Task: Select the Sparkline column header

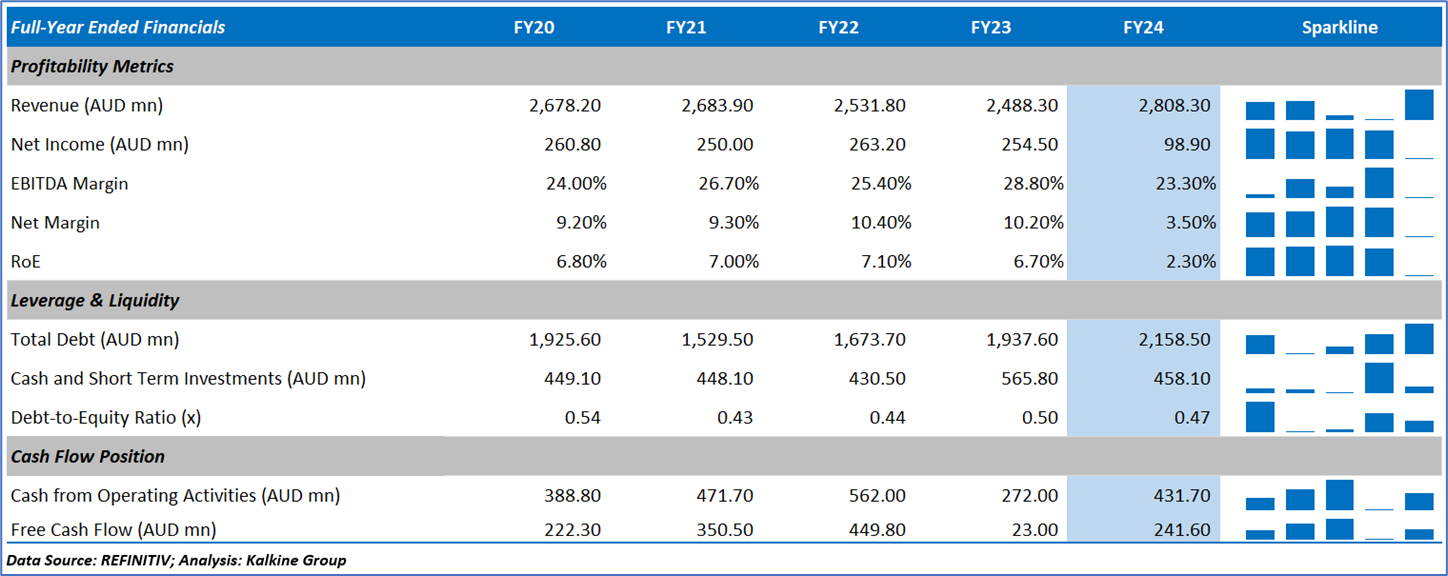Action: (1339, 28)
